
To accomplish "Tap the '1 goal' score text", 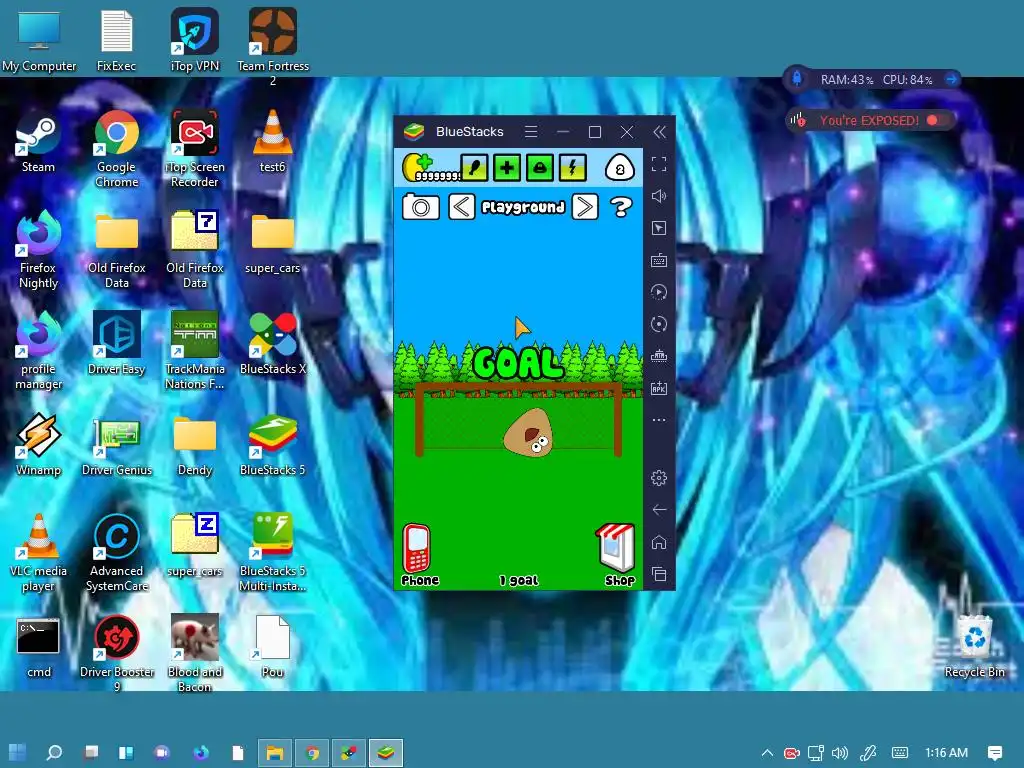I will tap(519, 580).
